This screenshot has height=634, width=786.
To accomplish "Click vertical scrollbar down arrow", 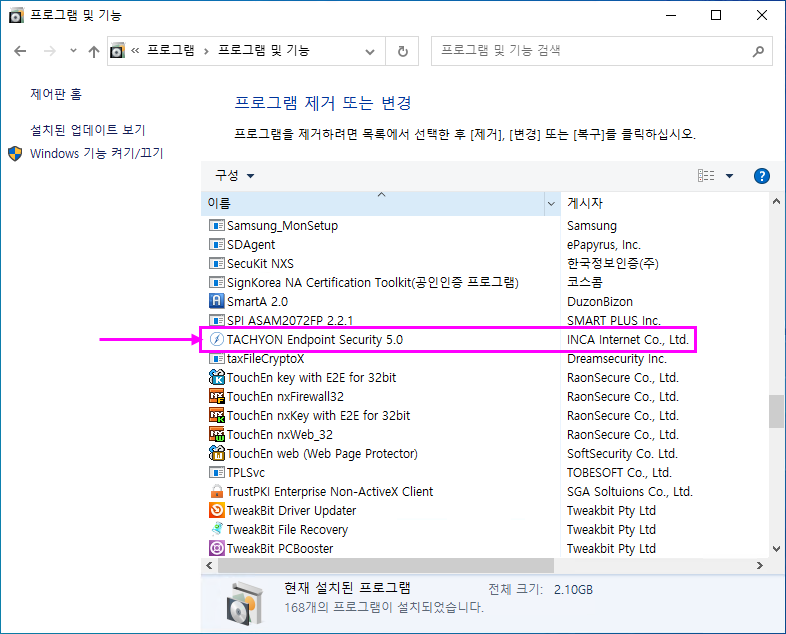I will (776, 549).
